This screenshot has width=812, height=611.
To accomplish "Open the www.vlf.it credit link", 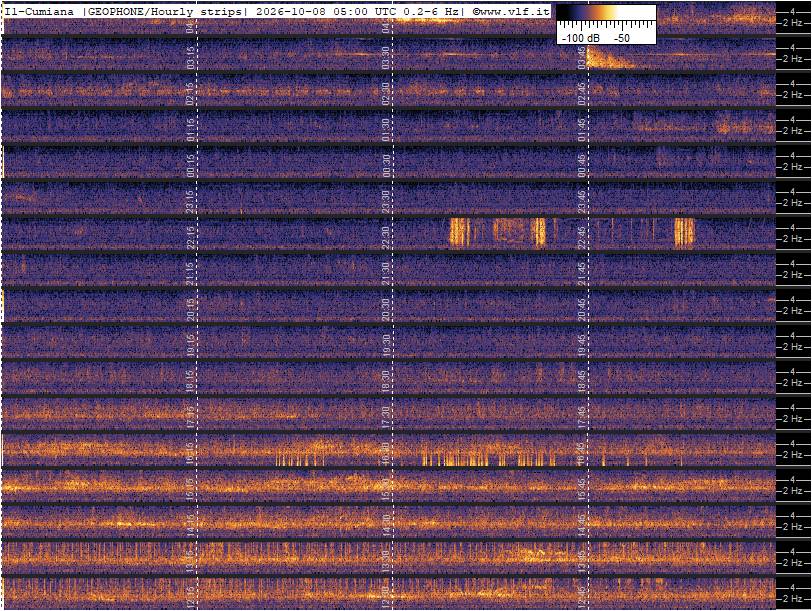I will click(511, 11).
